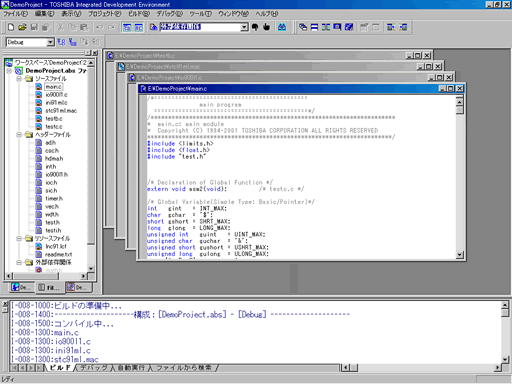The height and width of the screenshot is (384, 512).
Task: Click the Save diskette icon
Action: tap(34, 27)
